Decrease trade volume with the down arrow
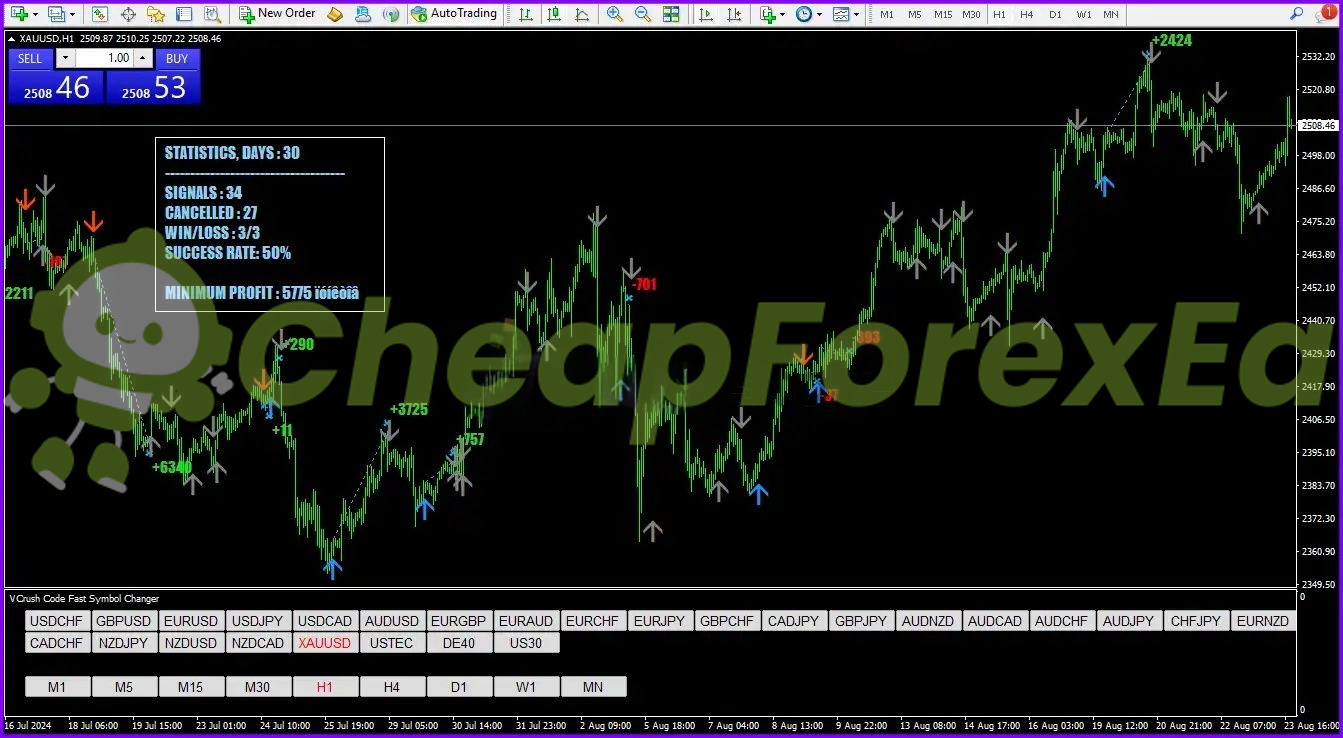The width and height of the screenshot is (1343, 738). click(65, 58)
